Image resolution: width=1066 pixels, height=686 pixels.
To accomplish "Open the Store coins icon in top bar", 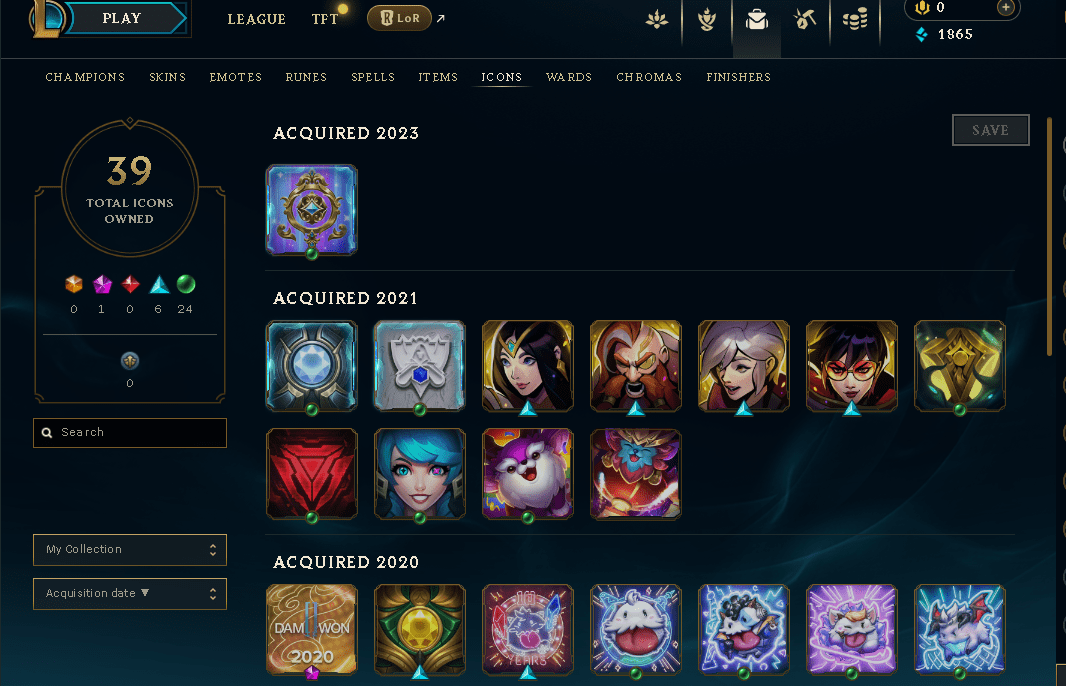I will tap(855, 19).
